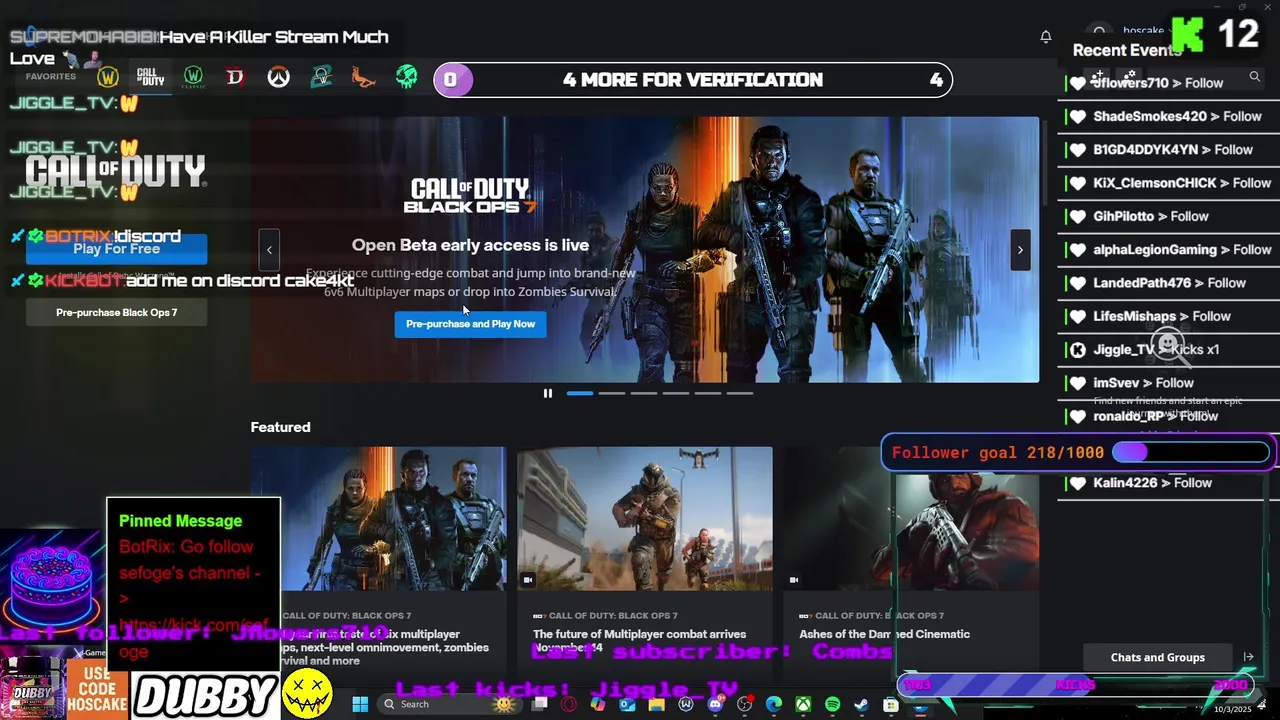
Task: Open future of Multiplayer combat thumbnail
Action: [644, 518]
